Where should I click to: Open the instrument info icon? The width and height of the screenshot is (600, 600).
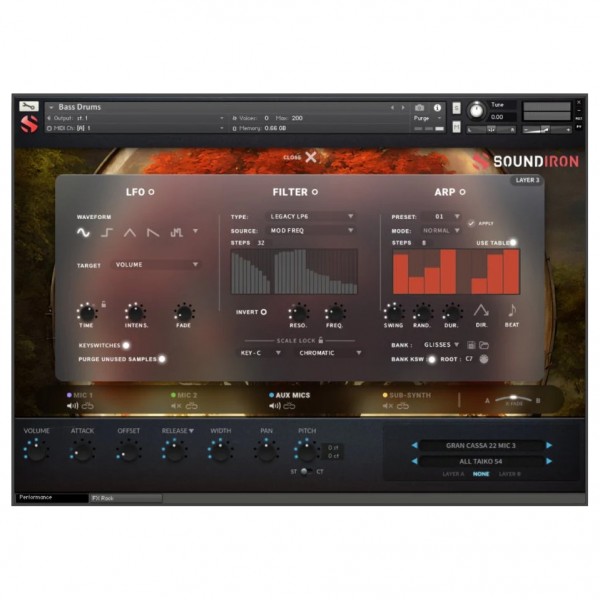pyautogui.click(x=437, y=108)
